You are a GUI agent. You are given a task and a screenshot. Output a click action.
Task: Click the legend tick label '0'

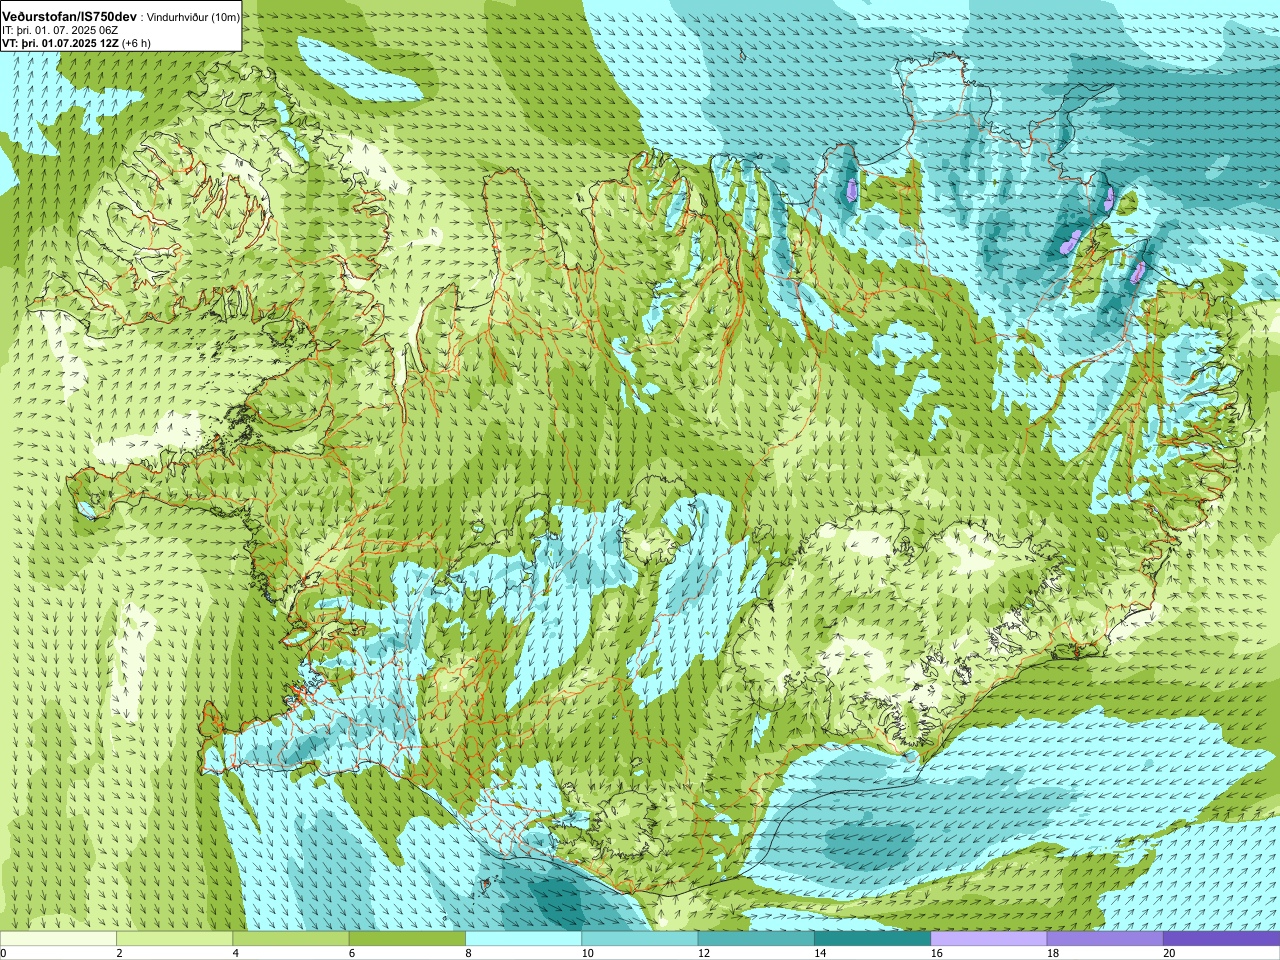point(4,953)
